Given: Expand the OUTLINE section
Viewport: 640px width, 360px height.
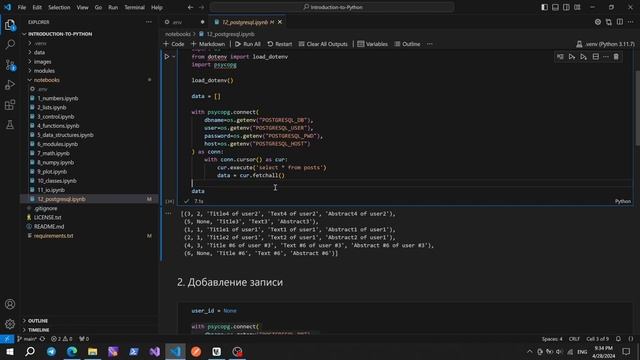Looking at the screenshot, I should pyautogui.click(x=38, y=321).
